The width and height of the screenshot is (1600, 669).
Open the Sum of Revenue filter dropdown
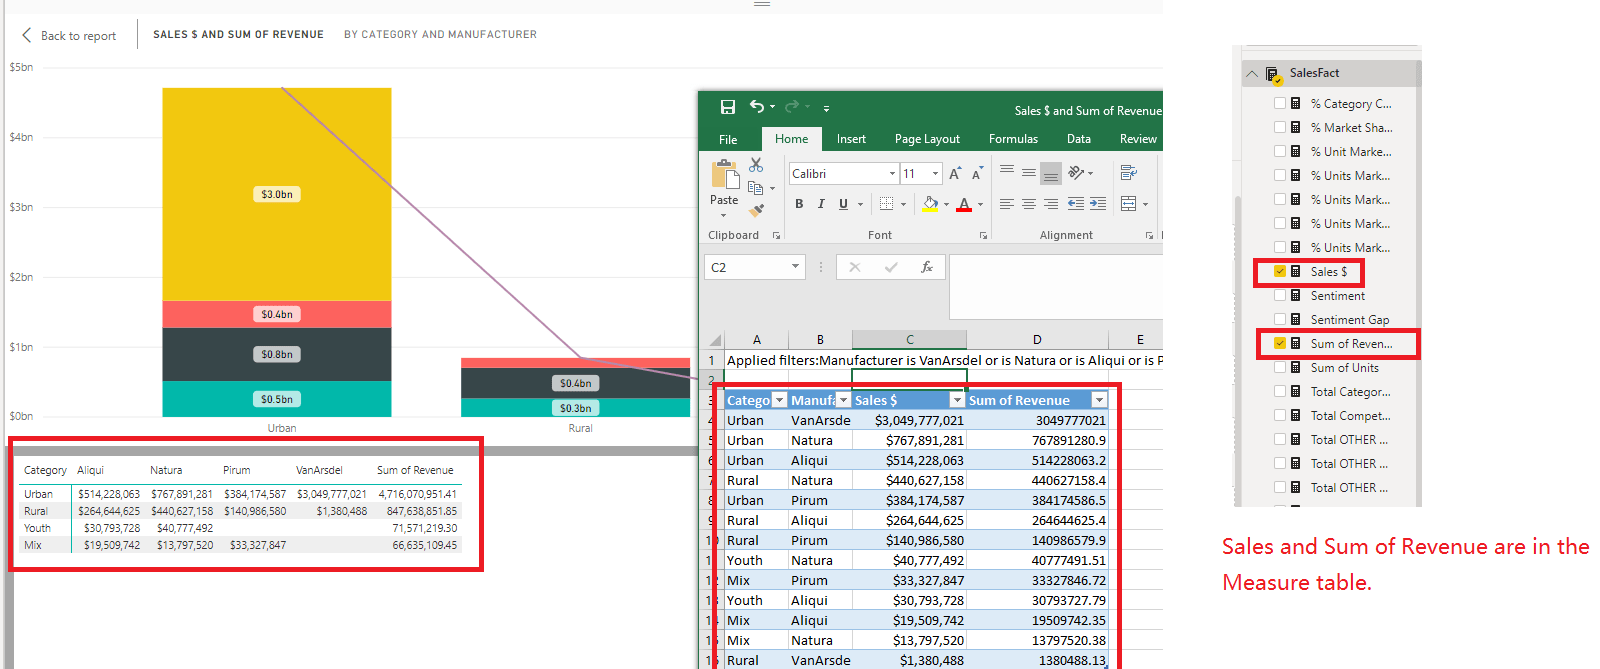pos(1099,400)
